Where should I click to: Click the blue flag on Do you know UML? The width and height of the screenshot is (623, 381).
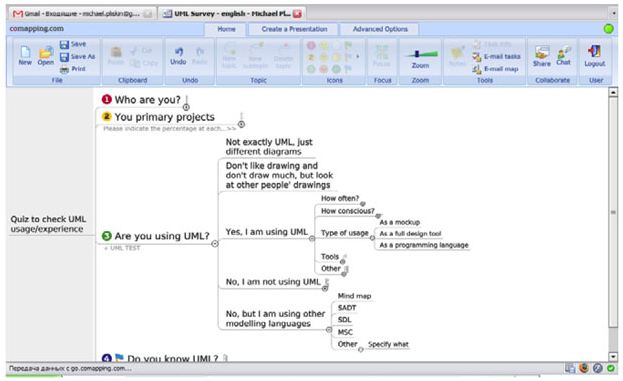coord(119,358)
